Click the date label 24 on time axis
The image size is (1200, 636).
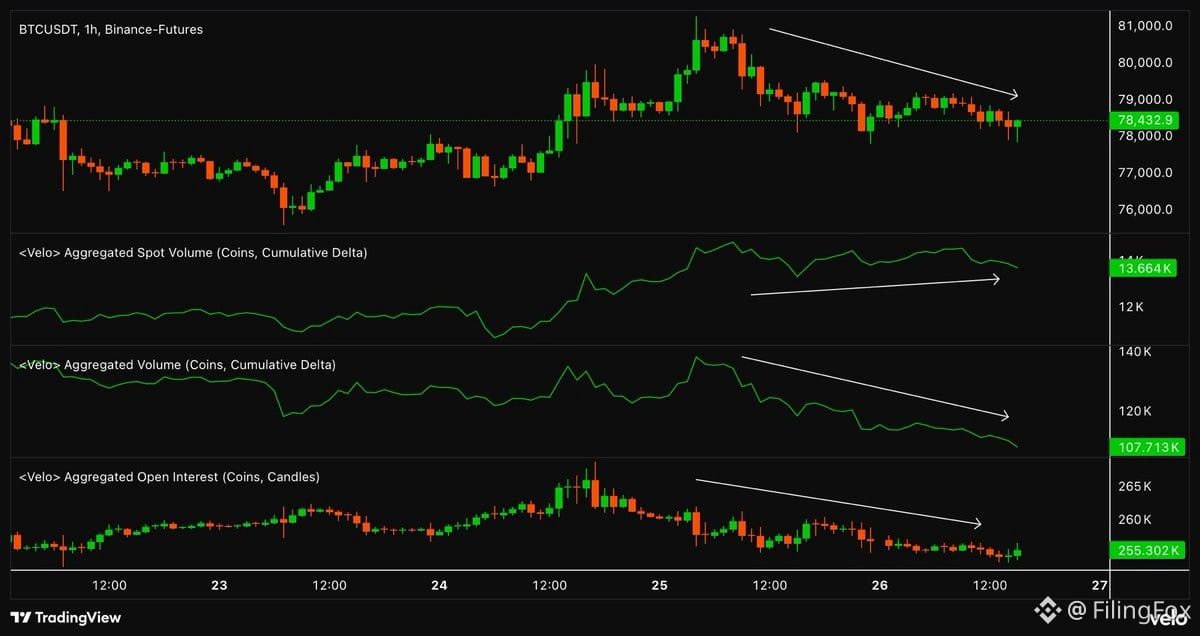pos(439,586)
